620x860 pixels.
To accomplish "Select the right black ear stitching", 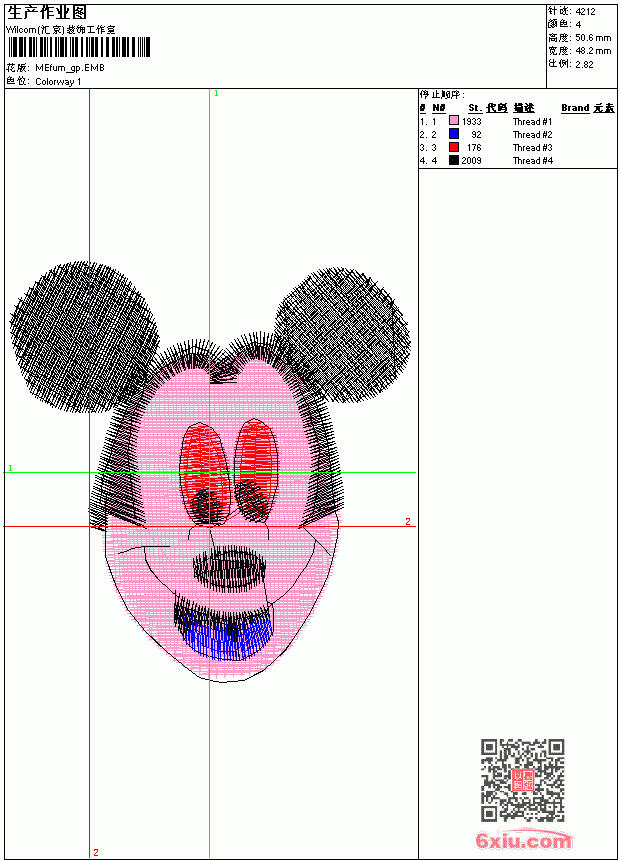I will (x=343, y=336).
